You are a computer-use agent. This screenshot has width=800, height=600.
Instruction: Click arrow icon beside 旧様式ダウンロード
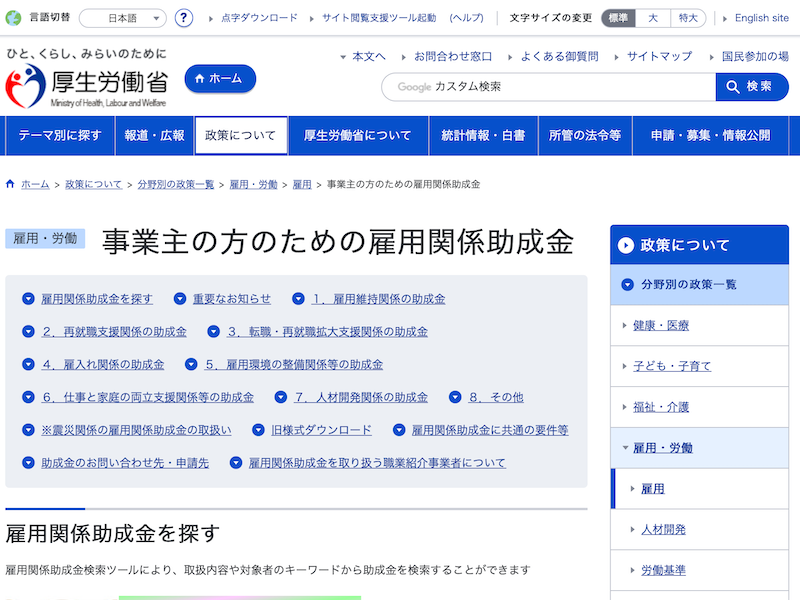pos(258,430)
